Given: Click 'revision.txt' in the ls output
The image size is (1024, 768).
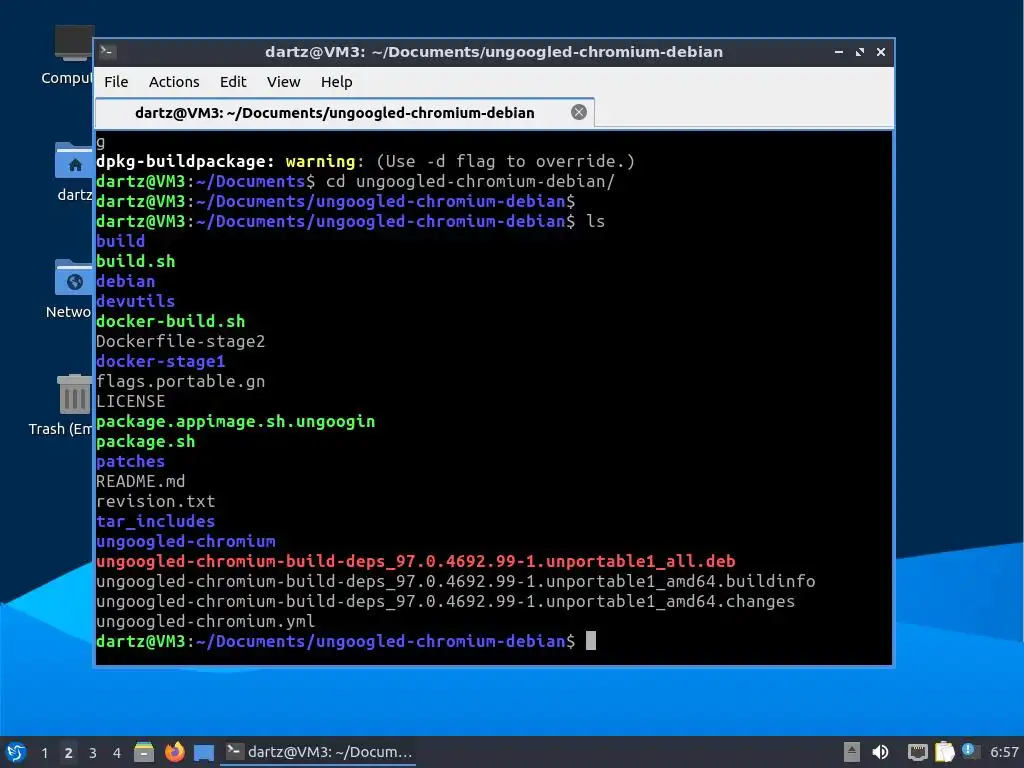Looking at the screenshot, I should coord(155,502).
